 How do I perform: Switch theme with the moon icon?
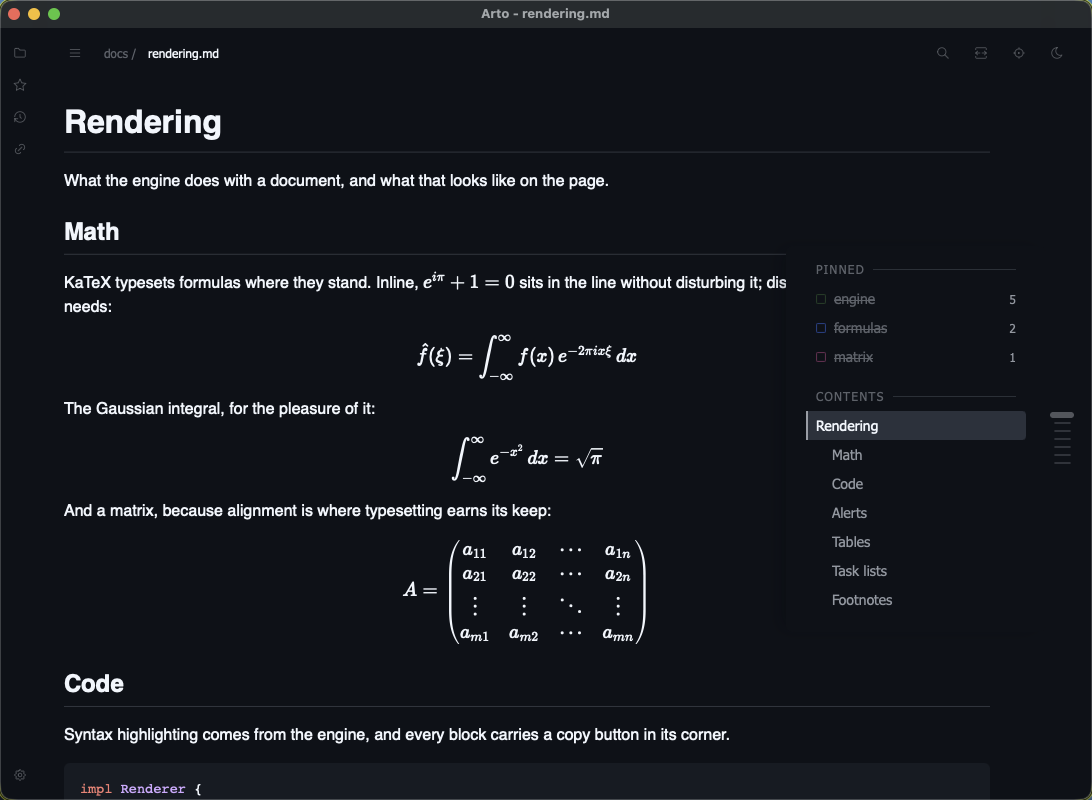1056,53
